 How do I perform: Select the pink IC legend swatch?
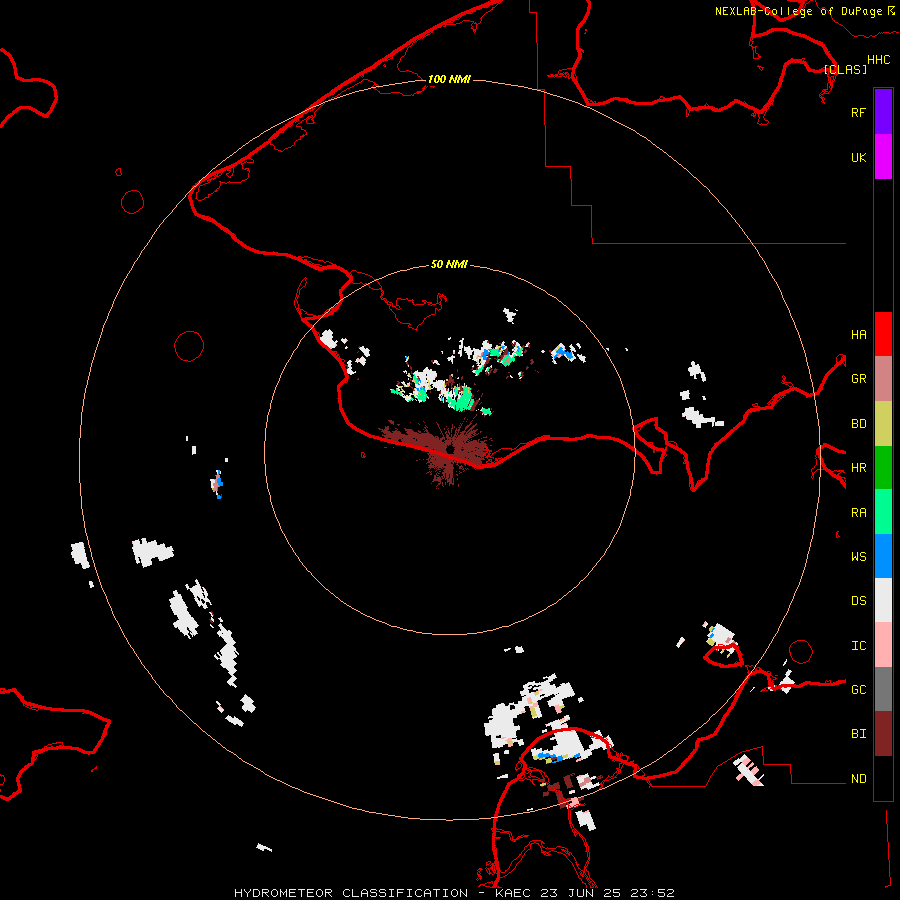pos(883,645)
